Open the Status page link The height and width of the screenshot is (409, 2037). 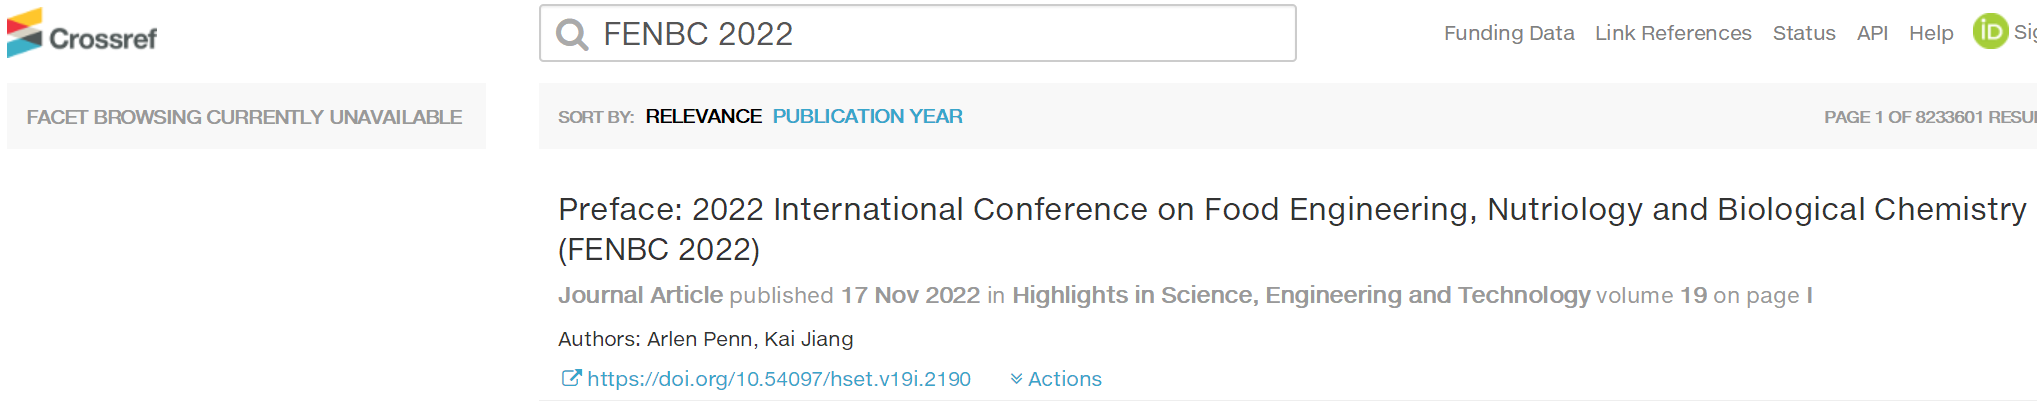1804,33
